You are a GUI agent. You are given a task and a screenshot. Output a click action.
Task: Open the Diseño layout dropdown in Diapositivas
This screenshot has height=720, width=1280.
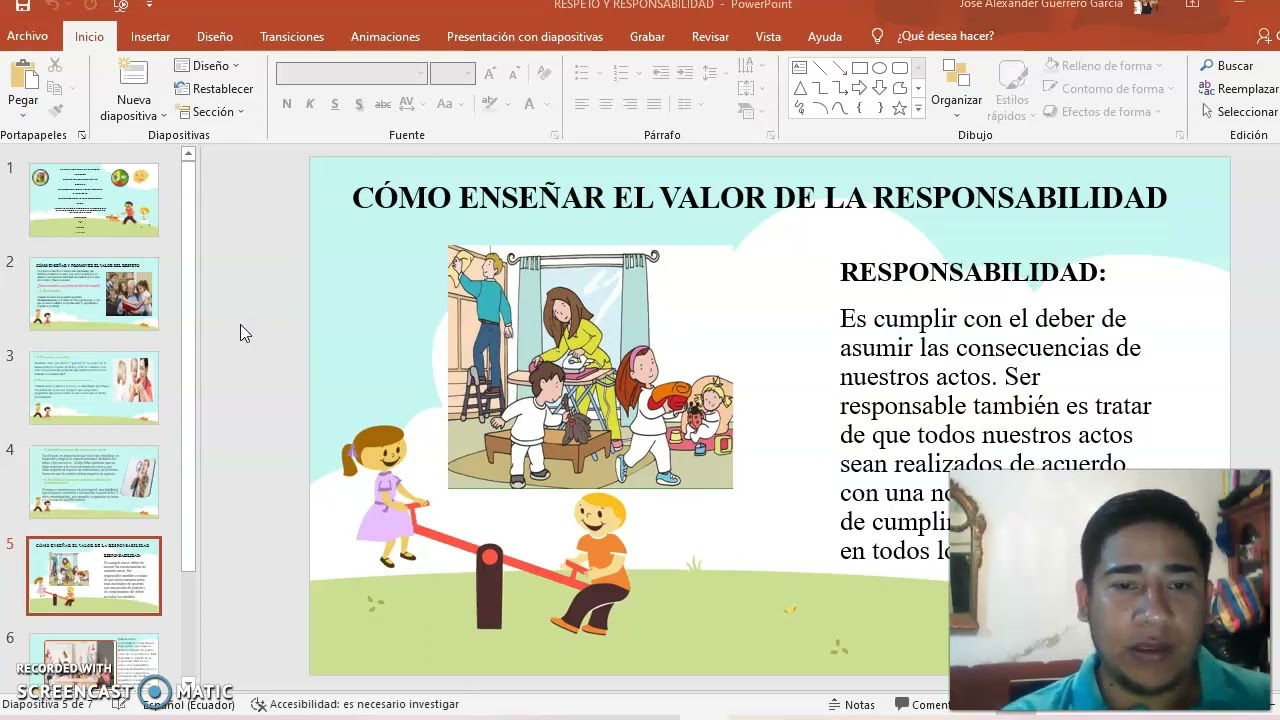pos(208,65)
